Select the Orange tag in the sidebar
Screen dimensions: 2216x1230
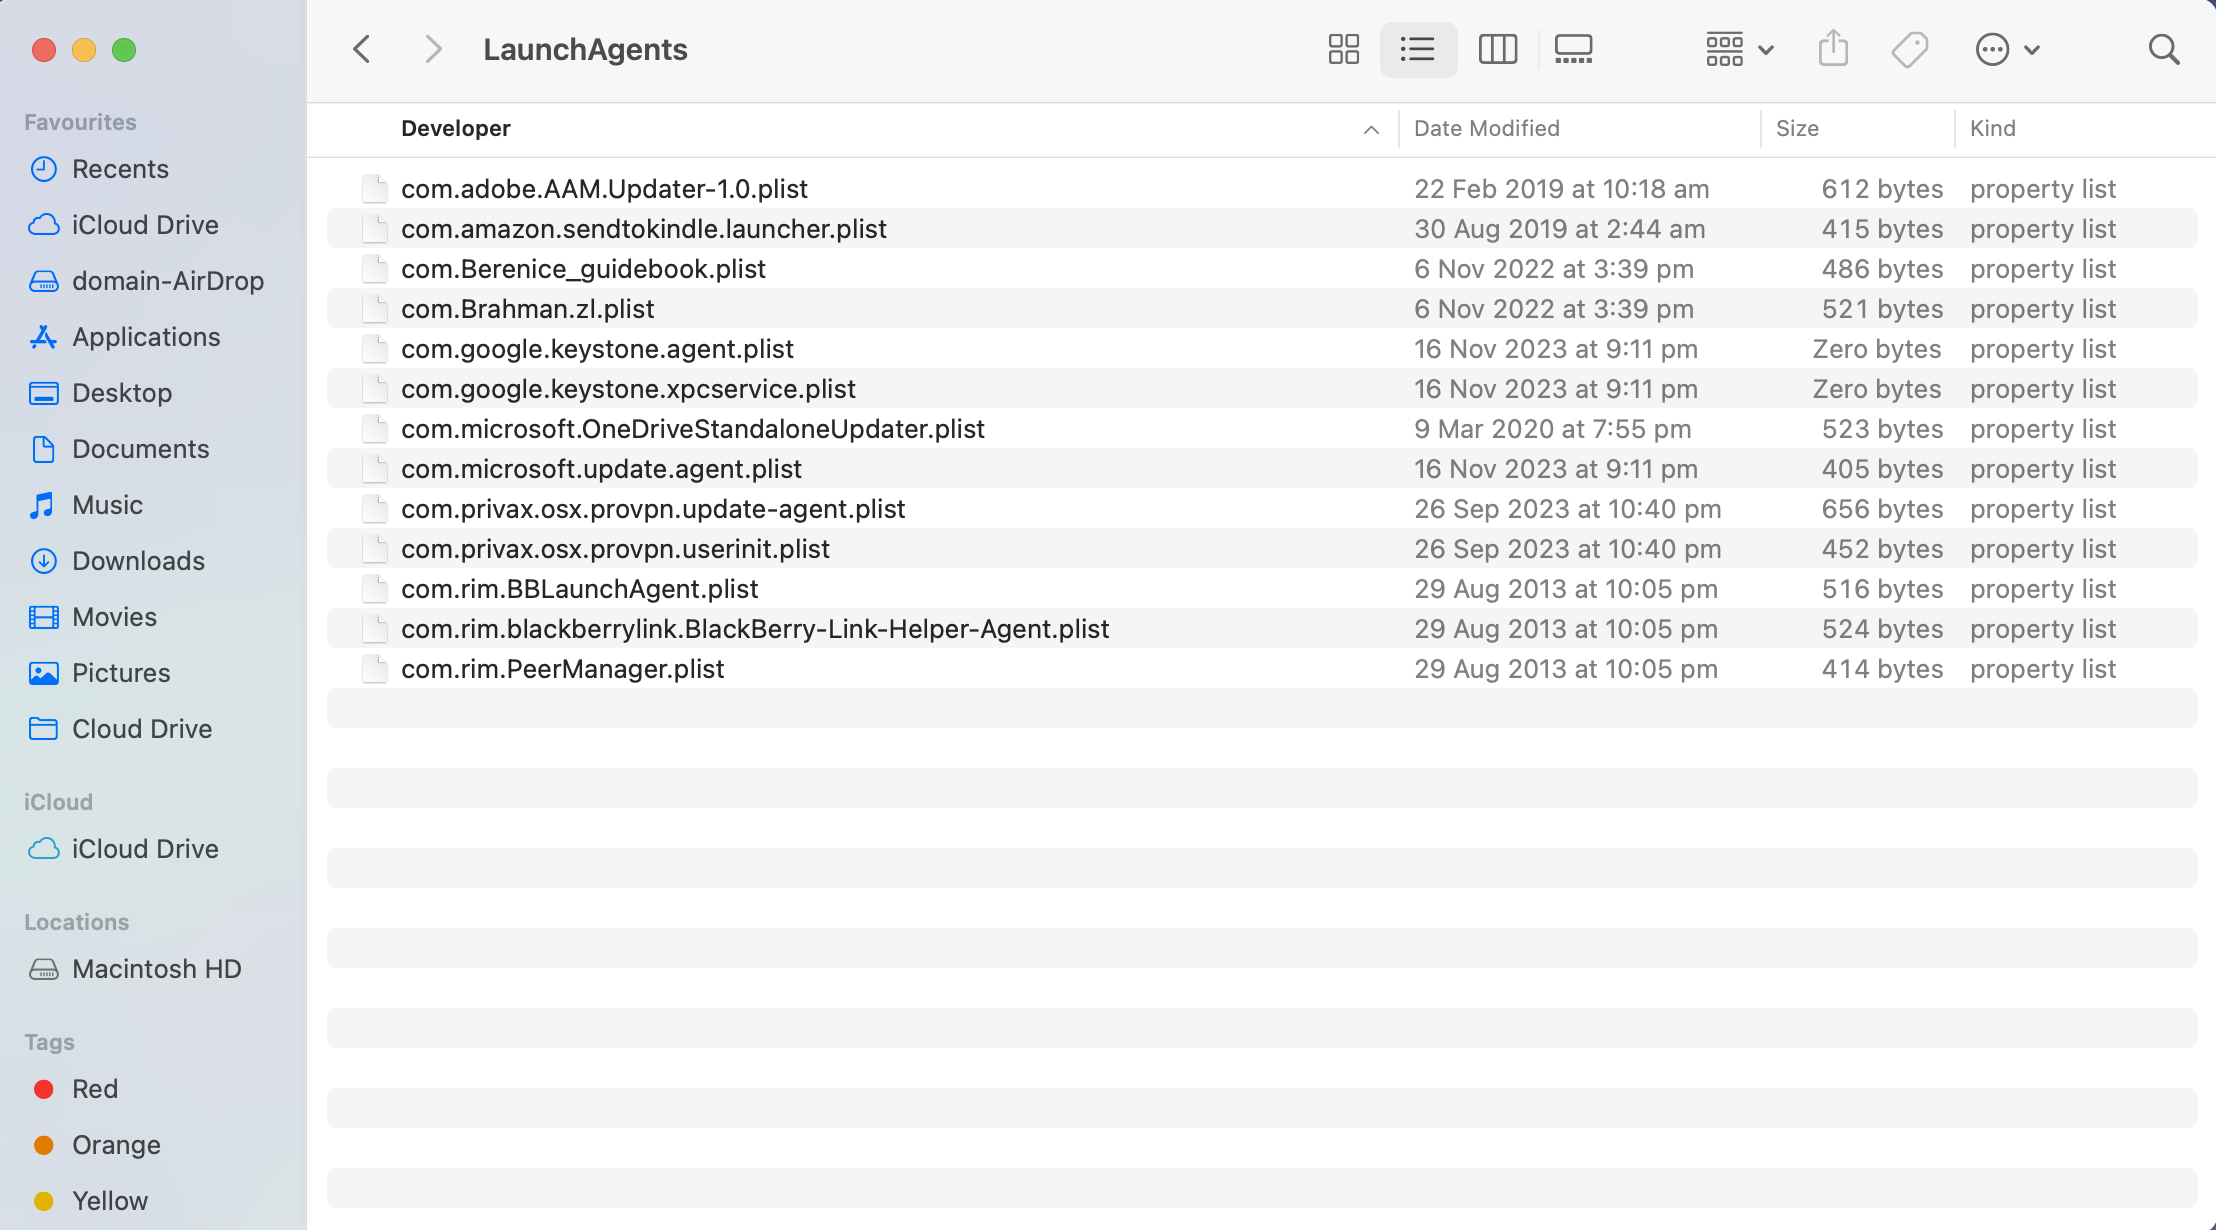click(115, 1145)
